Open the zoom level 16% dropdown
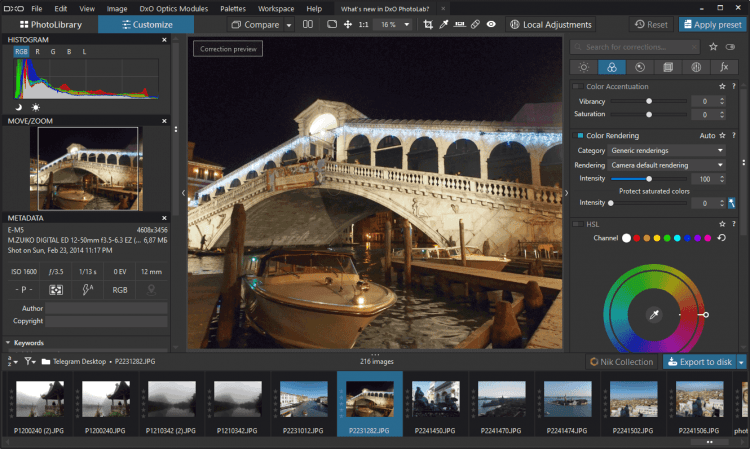The image size is (750, 449). click(x=391, y=24)
